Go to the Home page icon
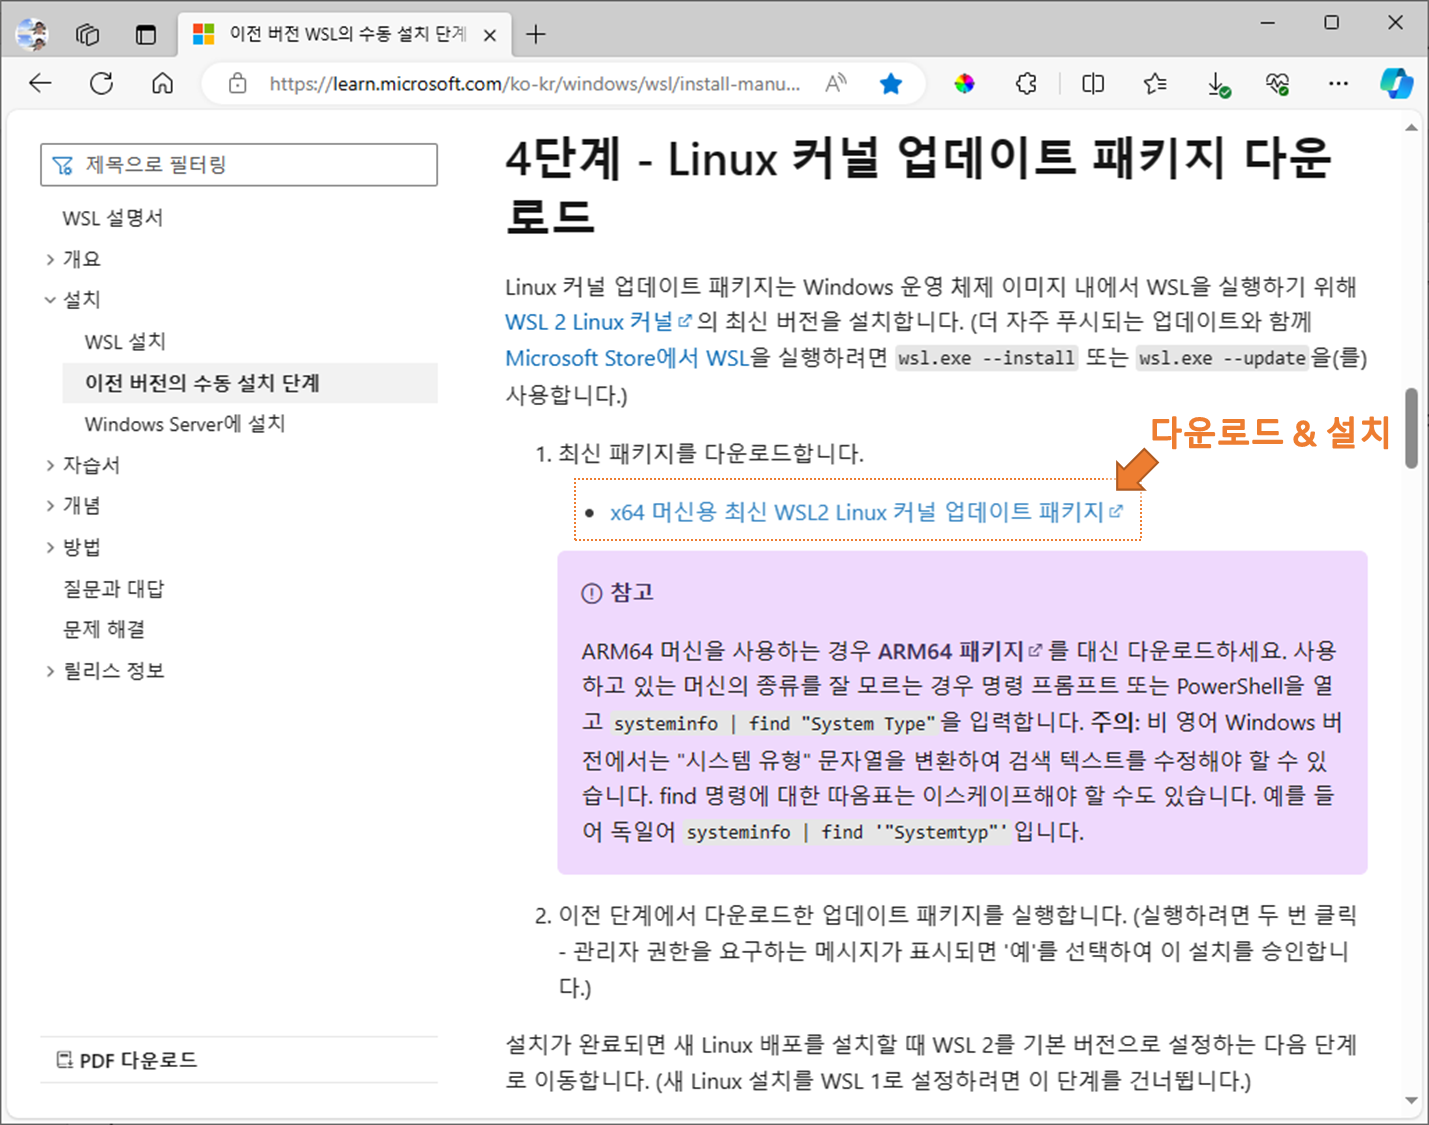Screen dimensions: 1429x1125 coord(162,84)
